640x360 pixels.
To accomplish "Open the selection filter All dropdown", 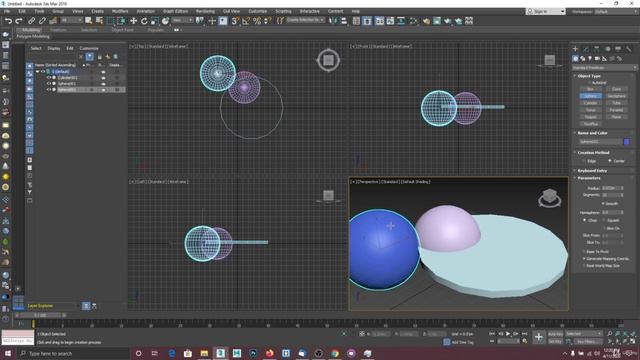I will point(72,20).
